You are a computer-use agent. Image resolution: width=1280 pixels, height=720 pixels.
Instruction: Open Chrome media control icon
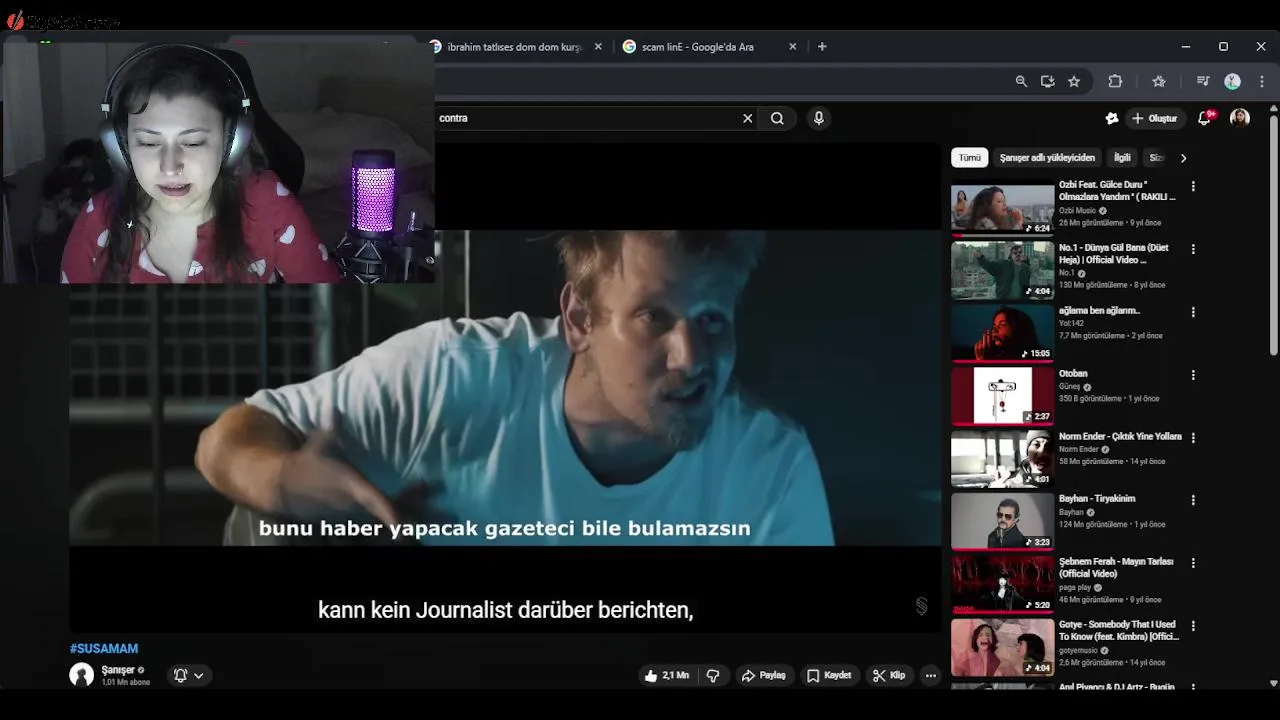pyautogui.click(x=1203, y=81)
